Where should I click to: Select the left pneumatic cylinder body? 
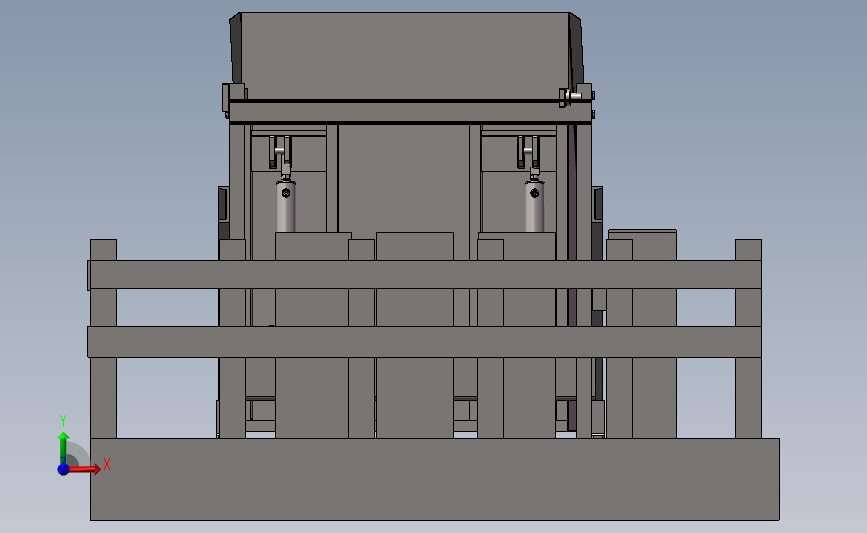(x=286, y=207)
